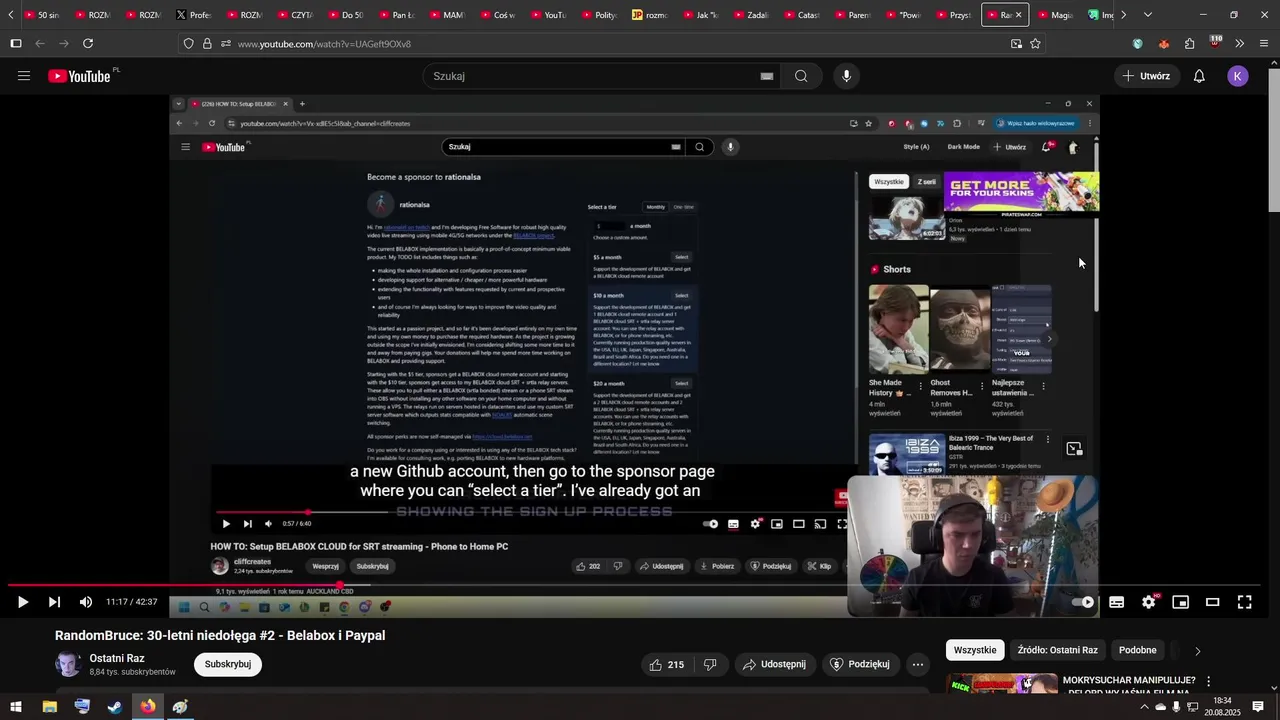This screenshot has height=720, width=1280.
Task: Toggle subtitles on the player
Action: pyautogui.click(x=1116, y=602)
